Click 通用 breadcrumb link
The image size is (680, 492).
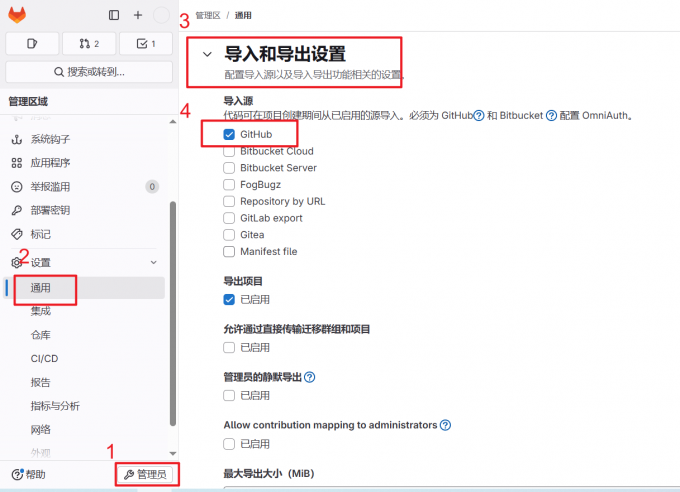click(x=243, y=16)
